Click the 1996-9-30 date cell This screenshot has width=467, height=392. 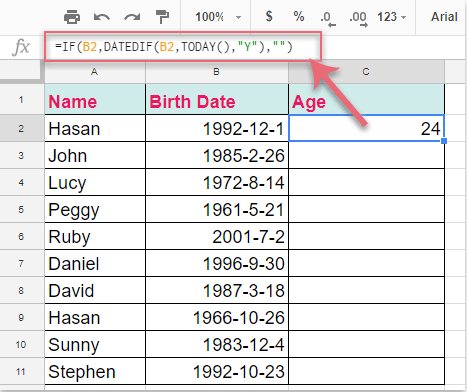[x=217, y=263]
